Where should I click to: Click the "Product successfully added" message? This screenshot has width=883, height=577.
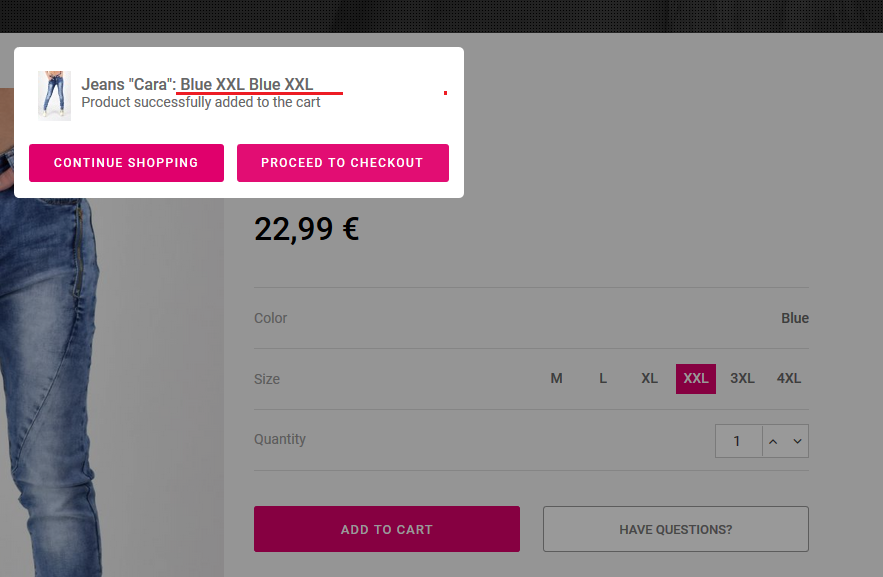pos(201,102)
